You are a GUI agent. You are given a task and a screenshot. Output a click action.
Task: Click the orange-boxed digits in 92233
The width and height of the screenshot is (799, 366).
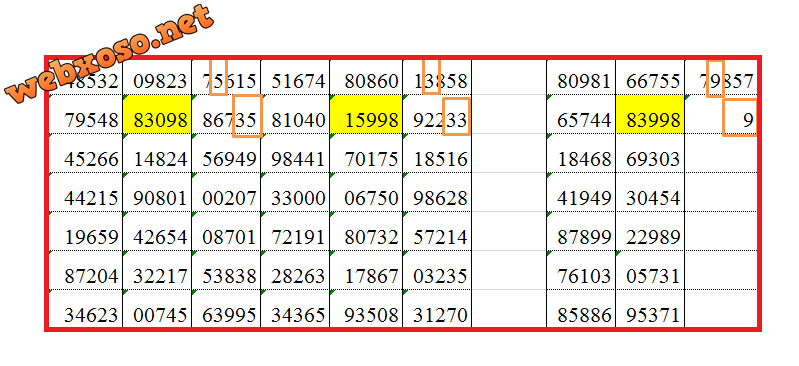click(x=456, y=117)
